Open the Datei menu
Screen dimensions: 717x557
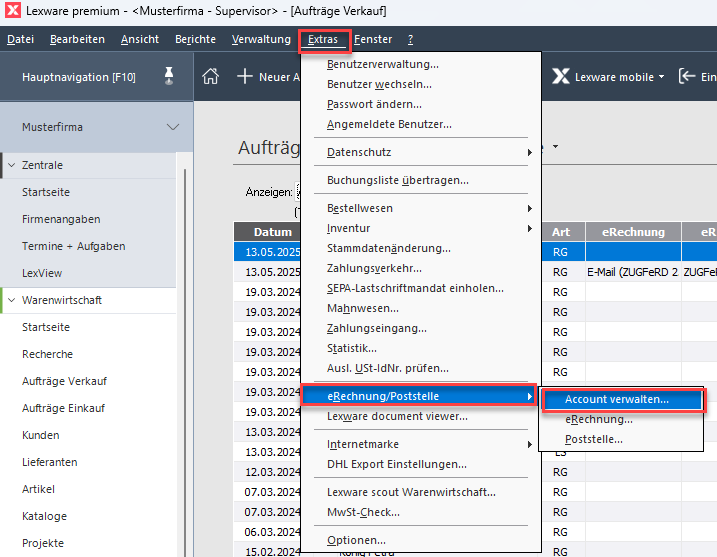(x=21, y=39)
